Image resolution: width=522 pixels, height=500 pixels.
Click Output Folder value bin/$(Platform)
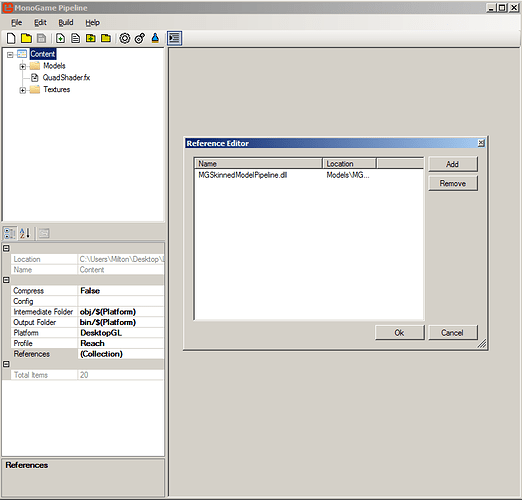pos(121,322)
